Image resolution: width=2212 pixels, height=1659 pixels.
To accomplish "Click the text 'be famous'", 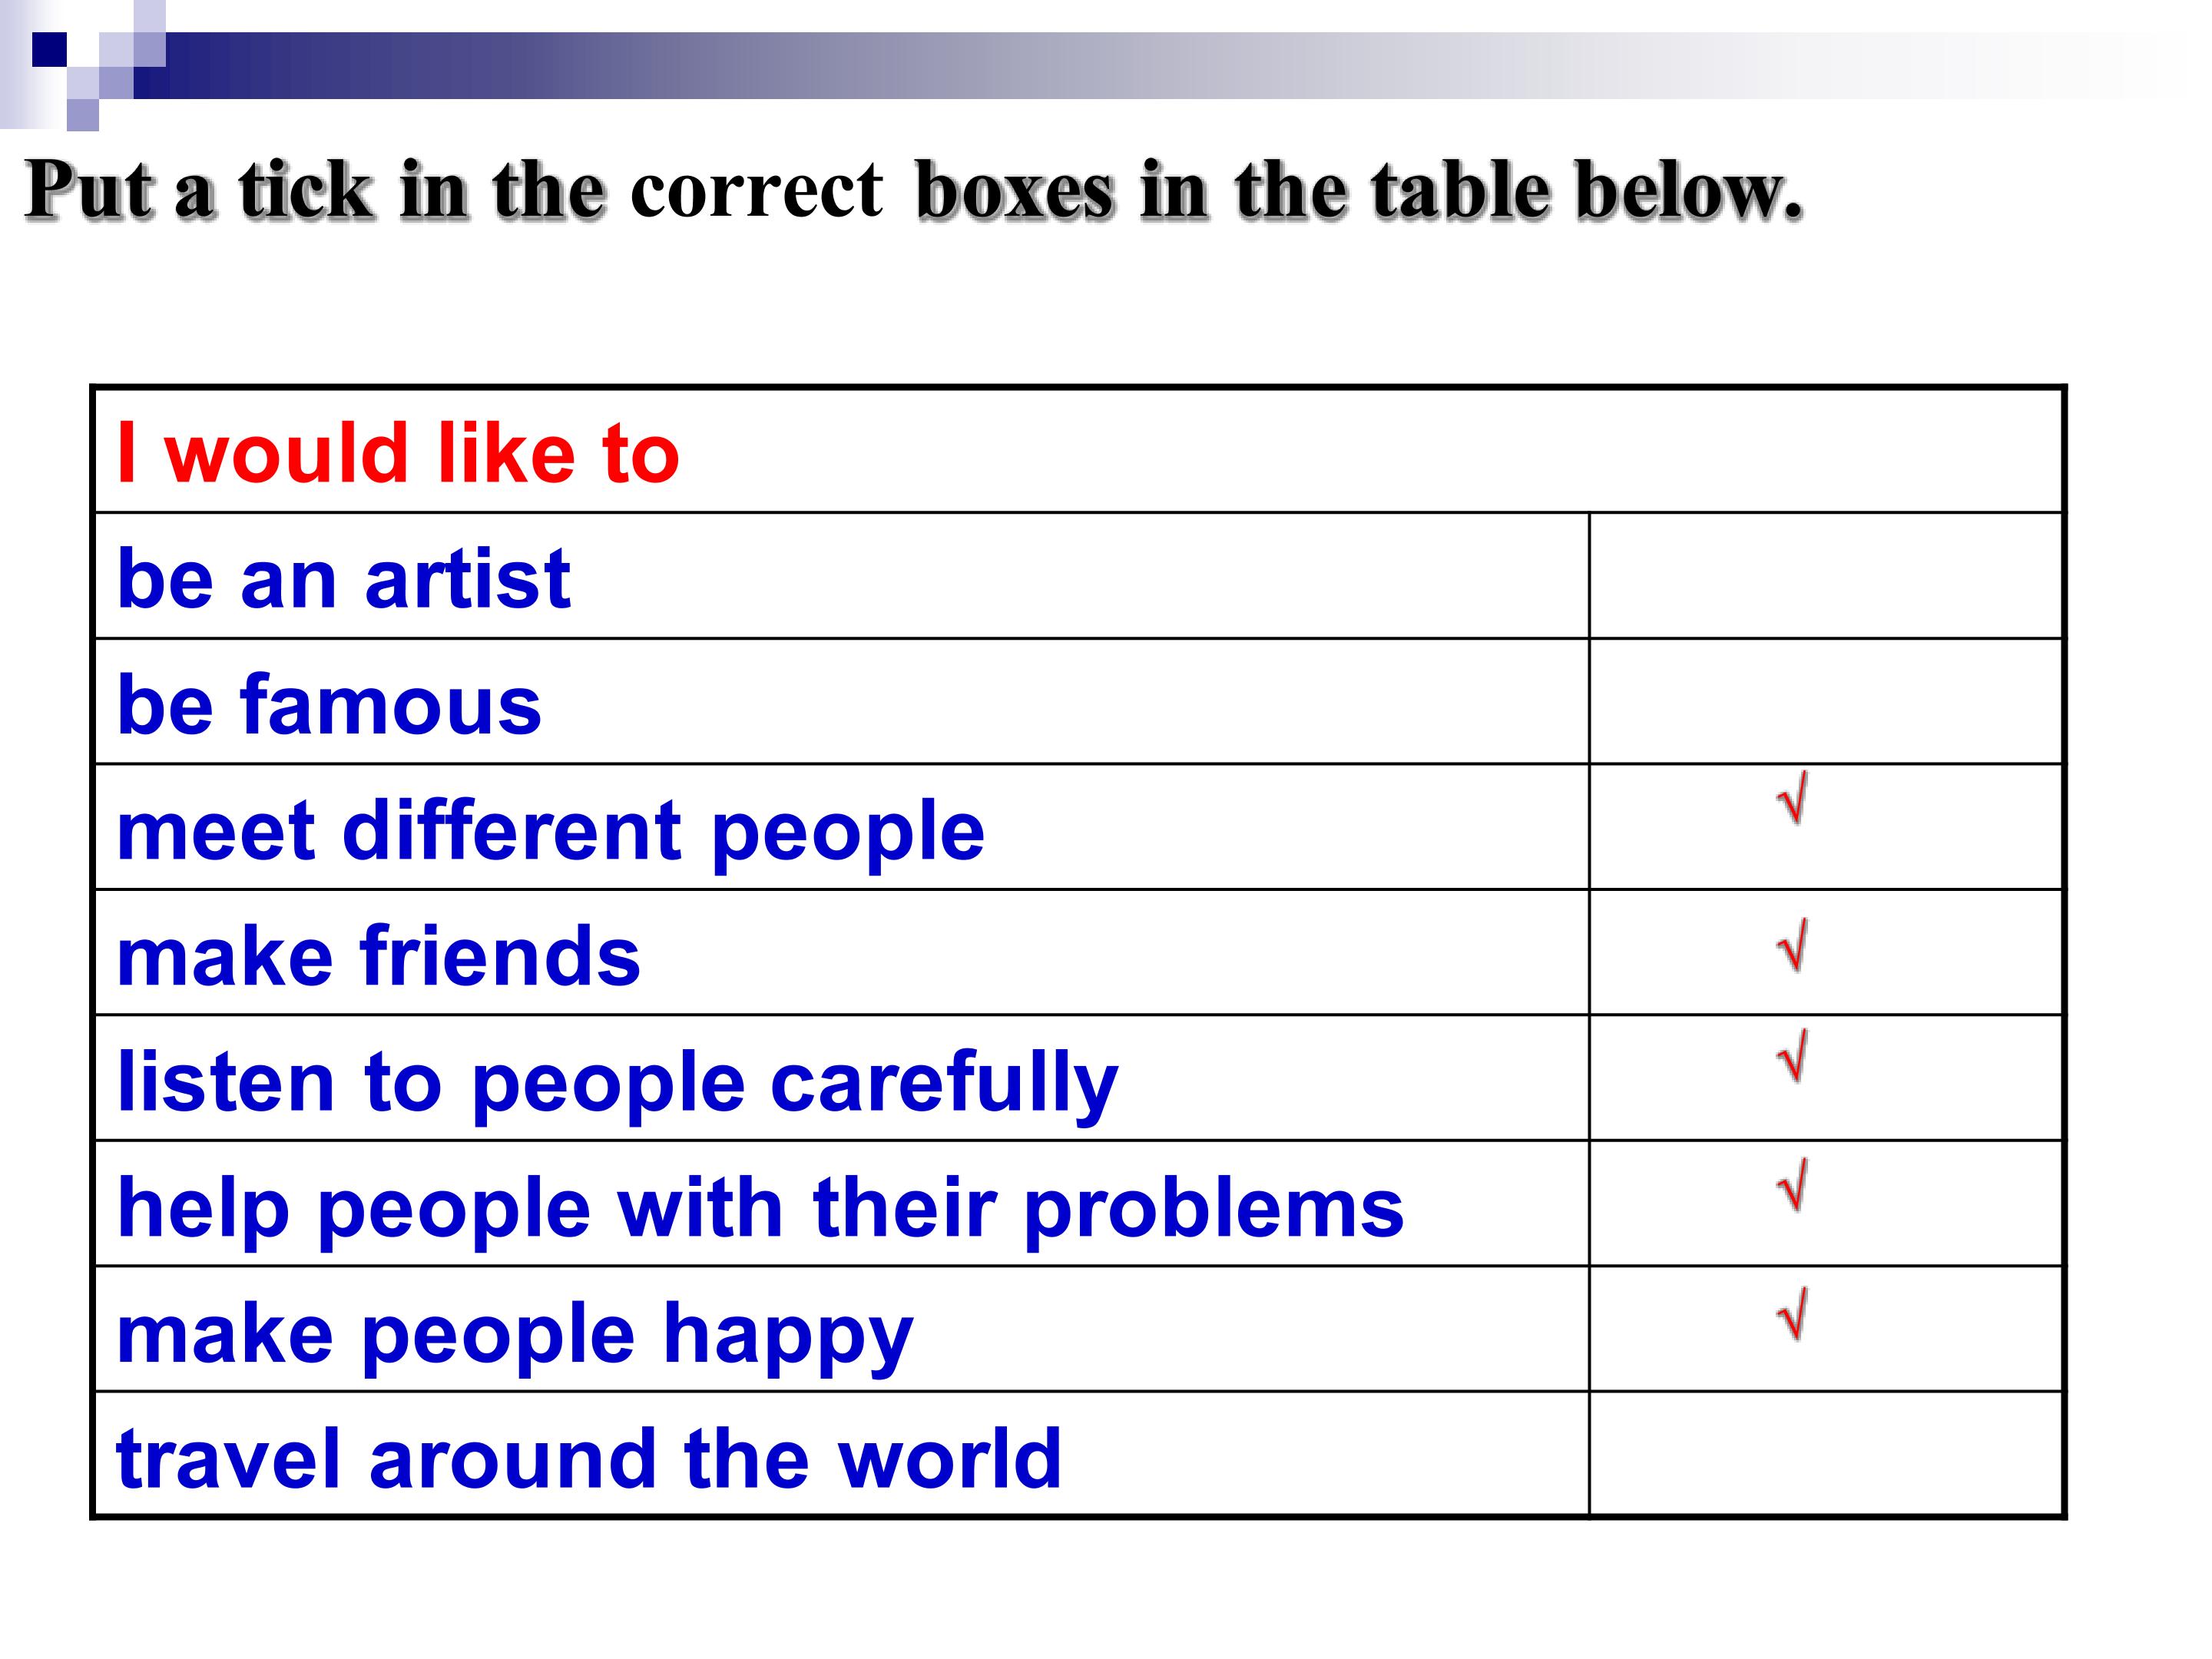I will coord(329,704).
